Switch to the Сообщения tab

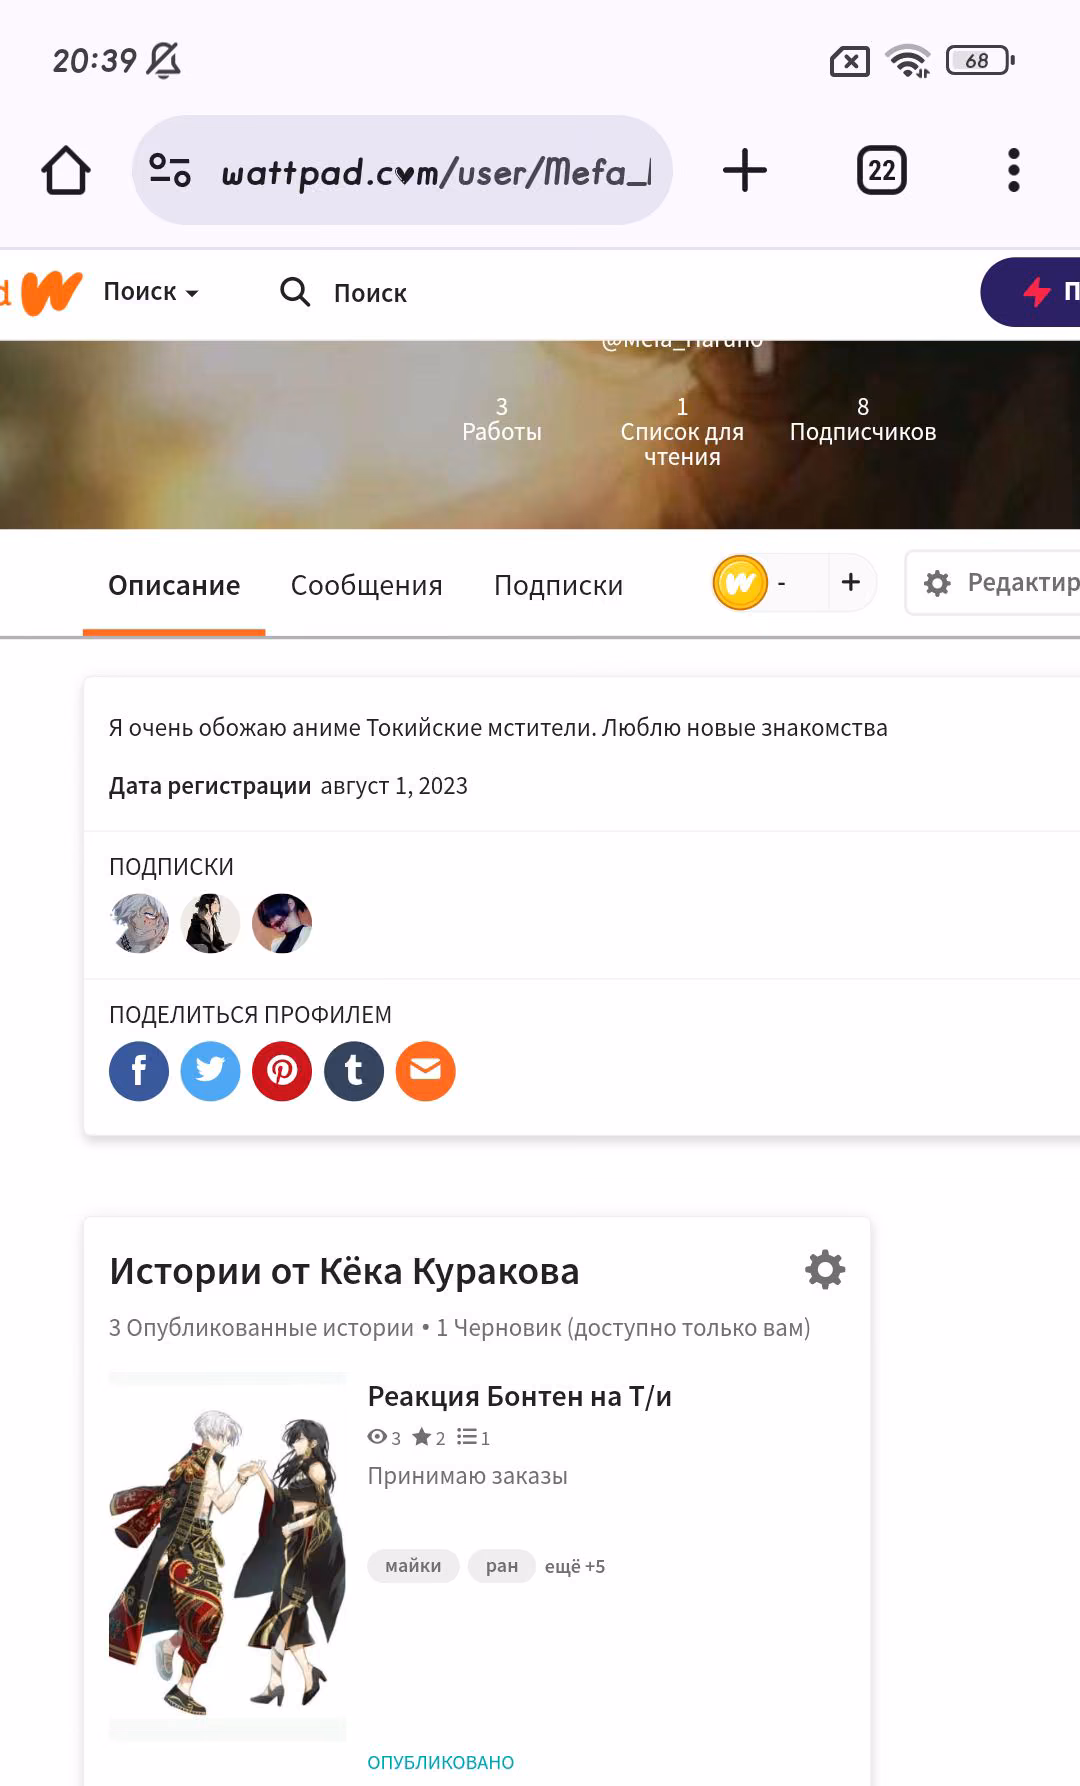point(367,585)
